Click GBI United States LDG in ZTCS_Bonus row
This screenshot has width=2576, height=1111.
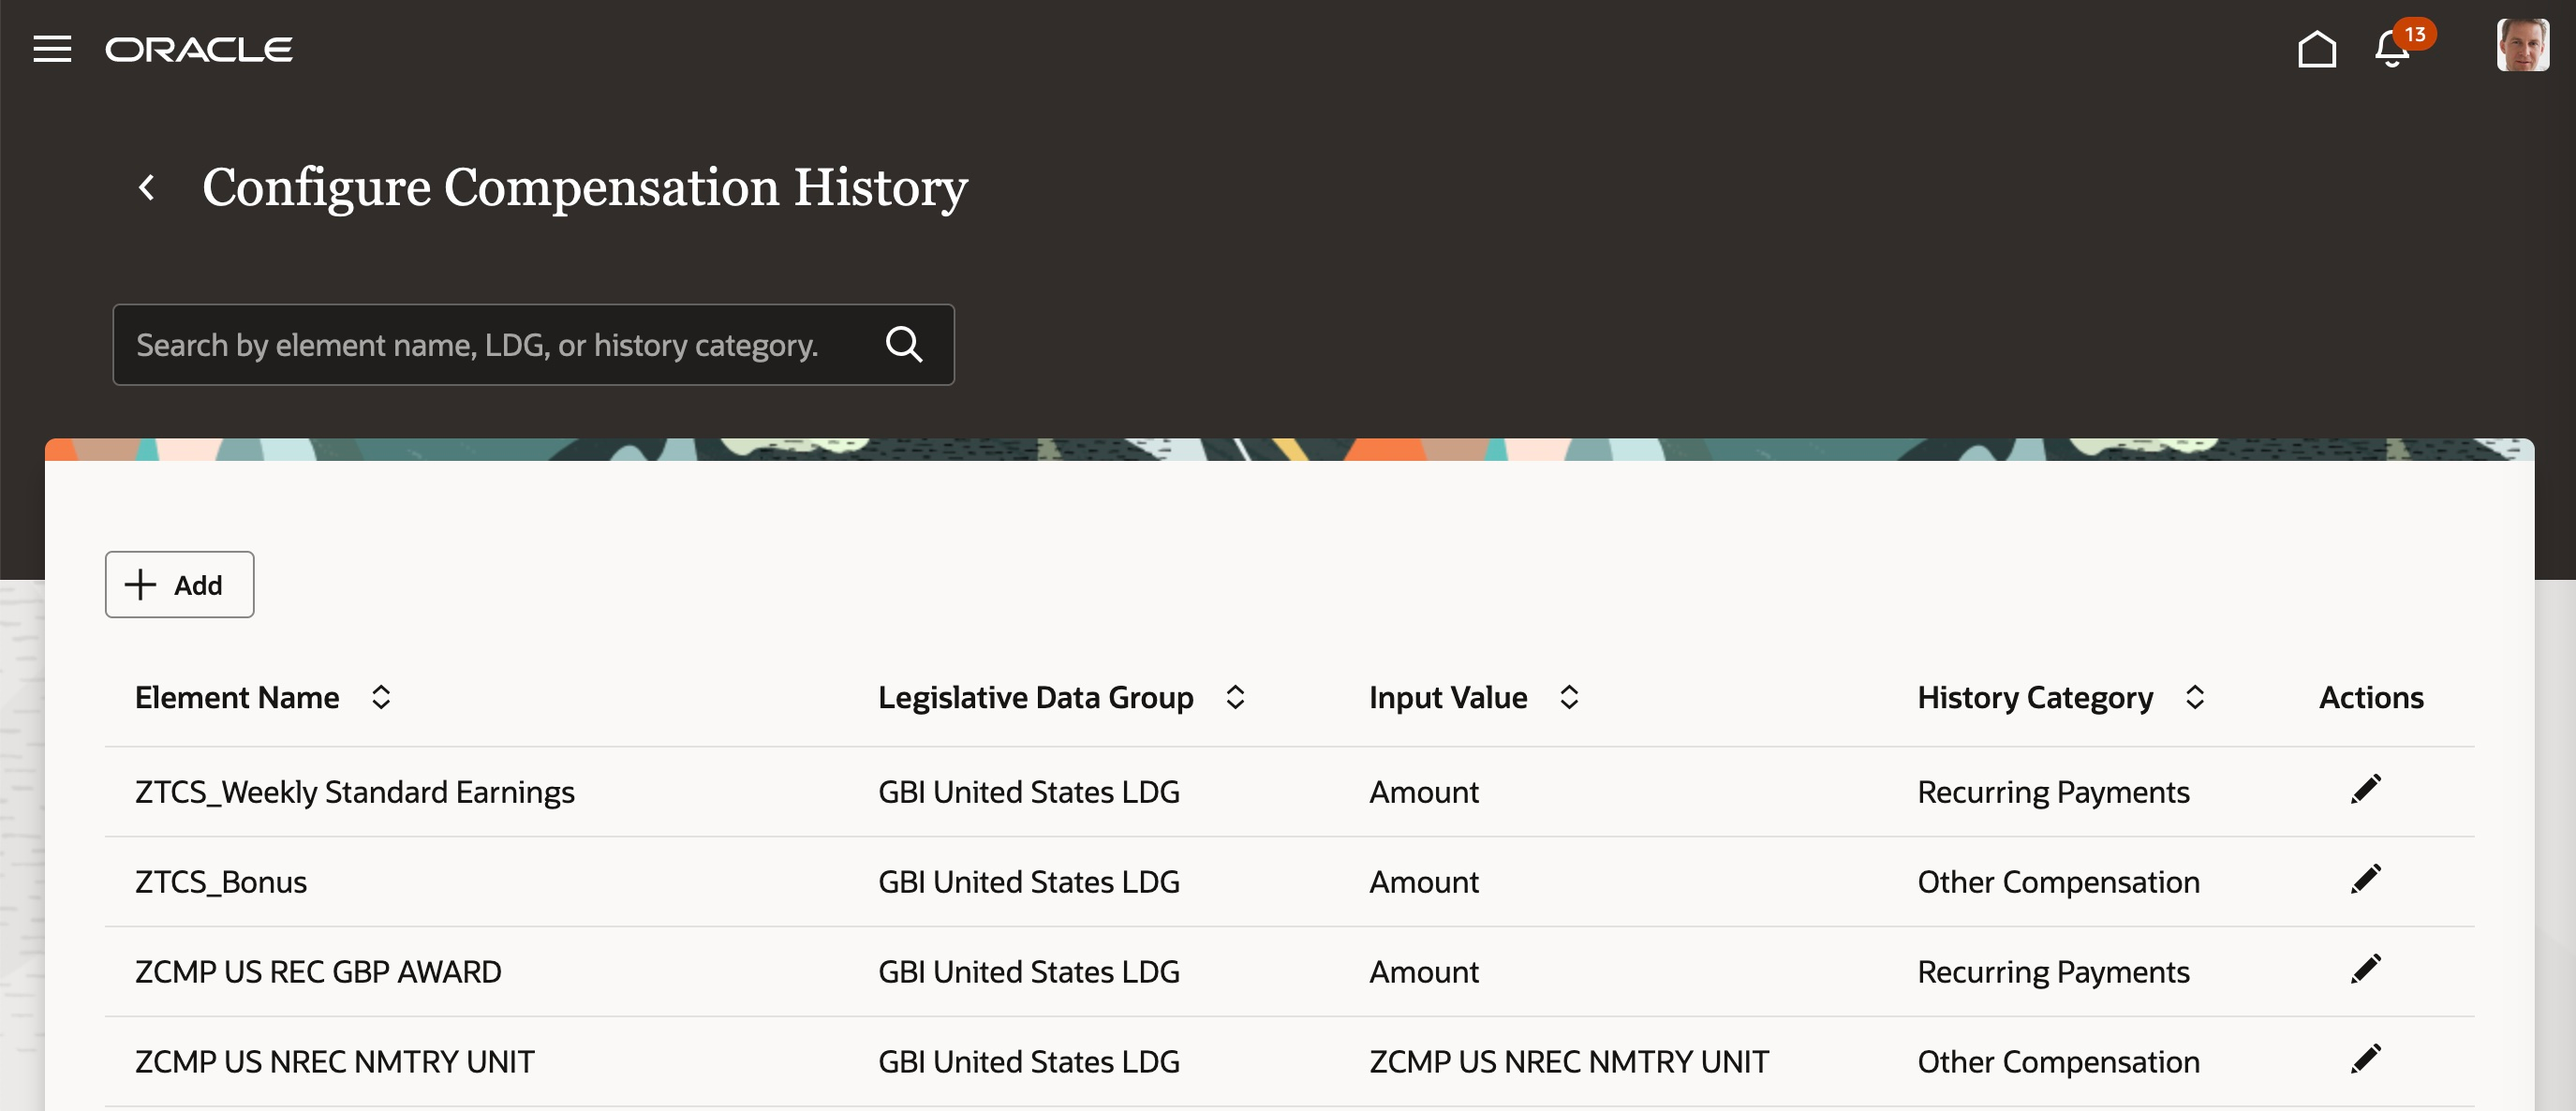[1029, 882]
